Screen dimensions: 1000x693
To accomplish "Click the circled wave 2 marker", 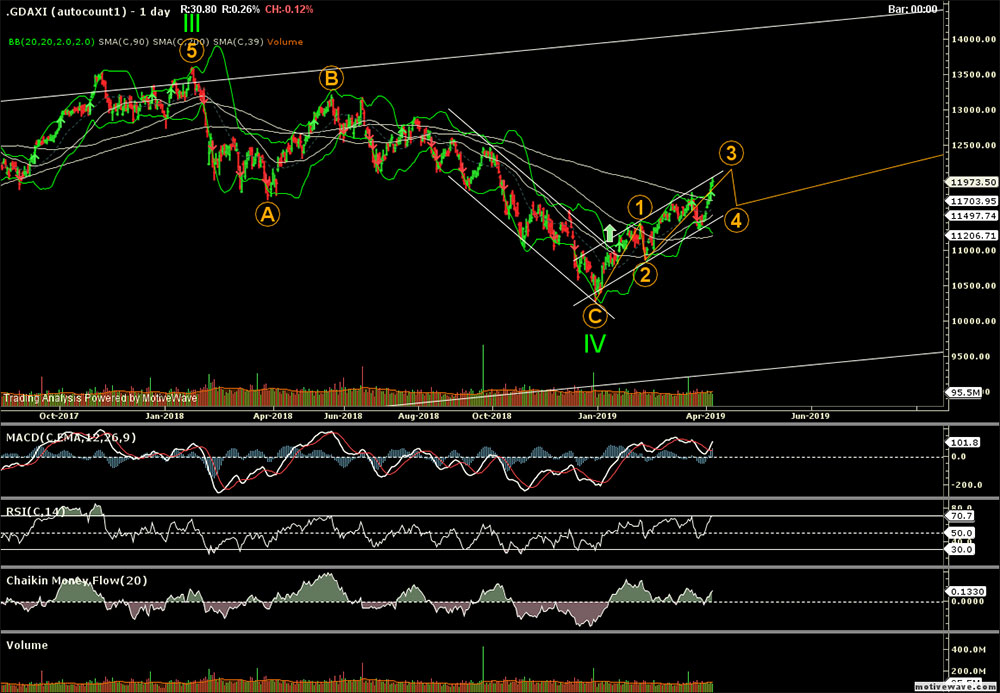I will (646, 275).
